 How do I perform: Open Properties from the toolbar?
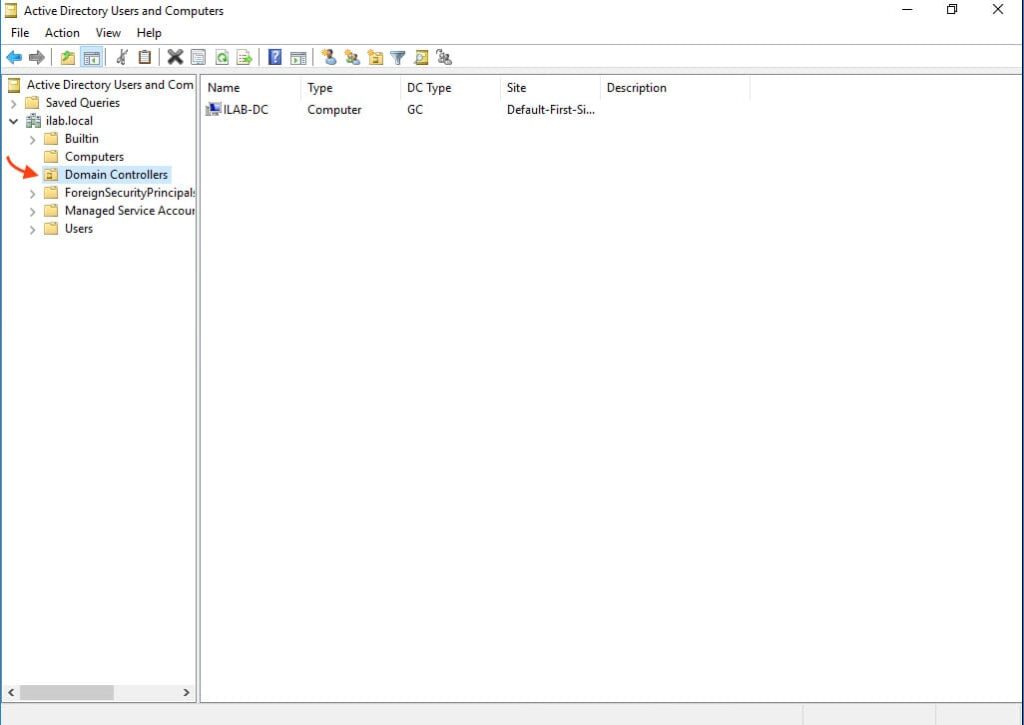[x=198, y=58]
